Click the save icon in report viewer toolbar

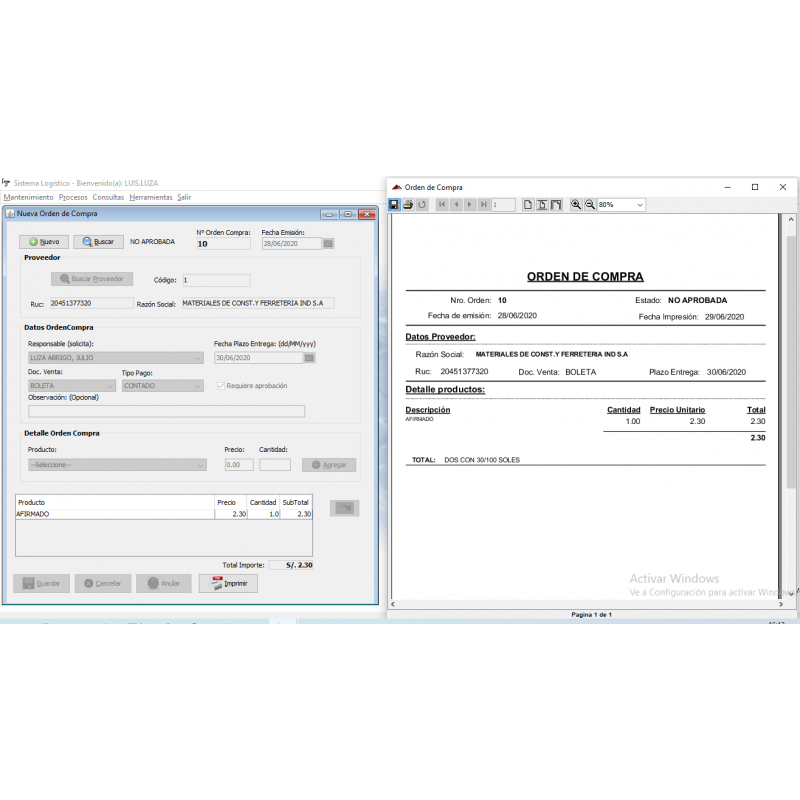pos(395,205)
